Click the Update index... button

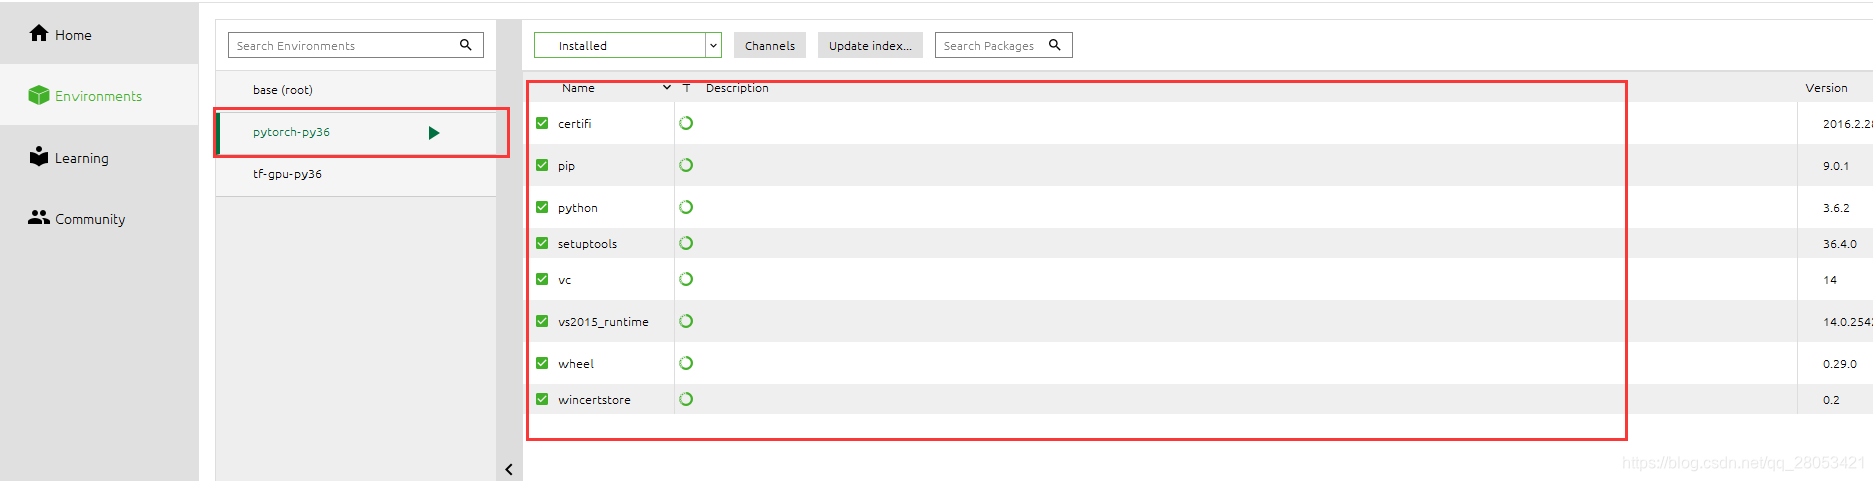870,45
